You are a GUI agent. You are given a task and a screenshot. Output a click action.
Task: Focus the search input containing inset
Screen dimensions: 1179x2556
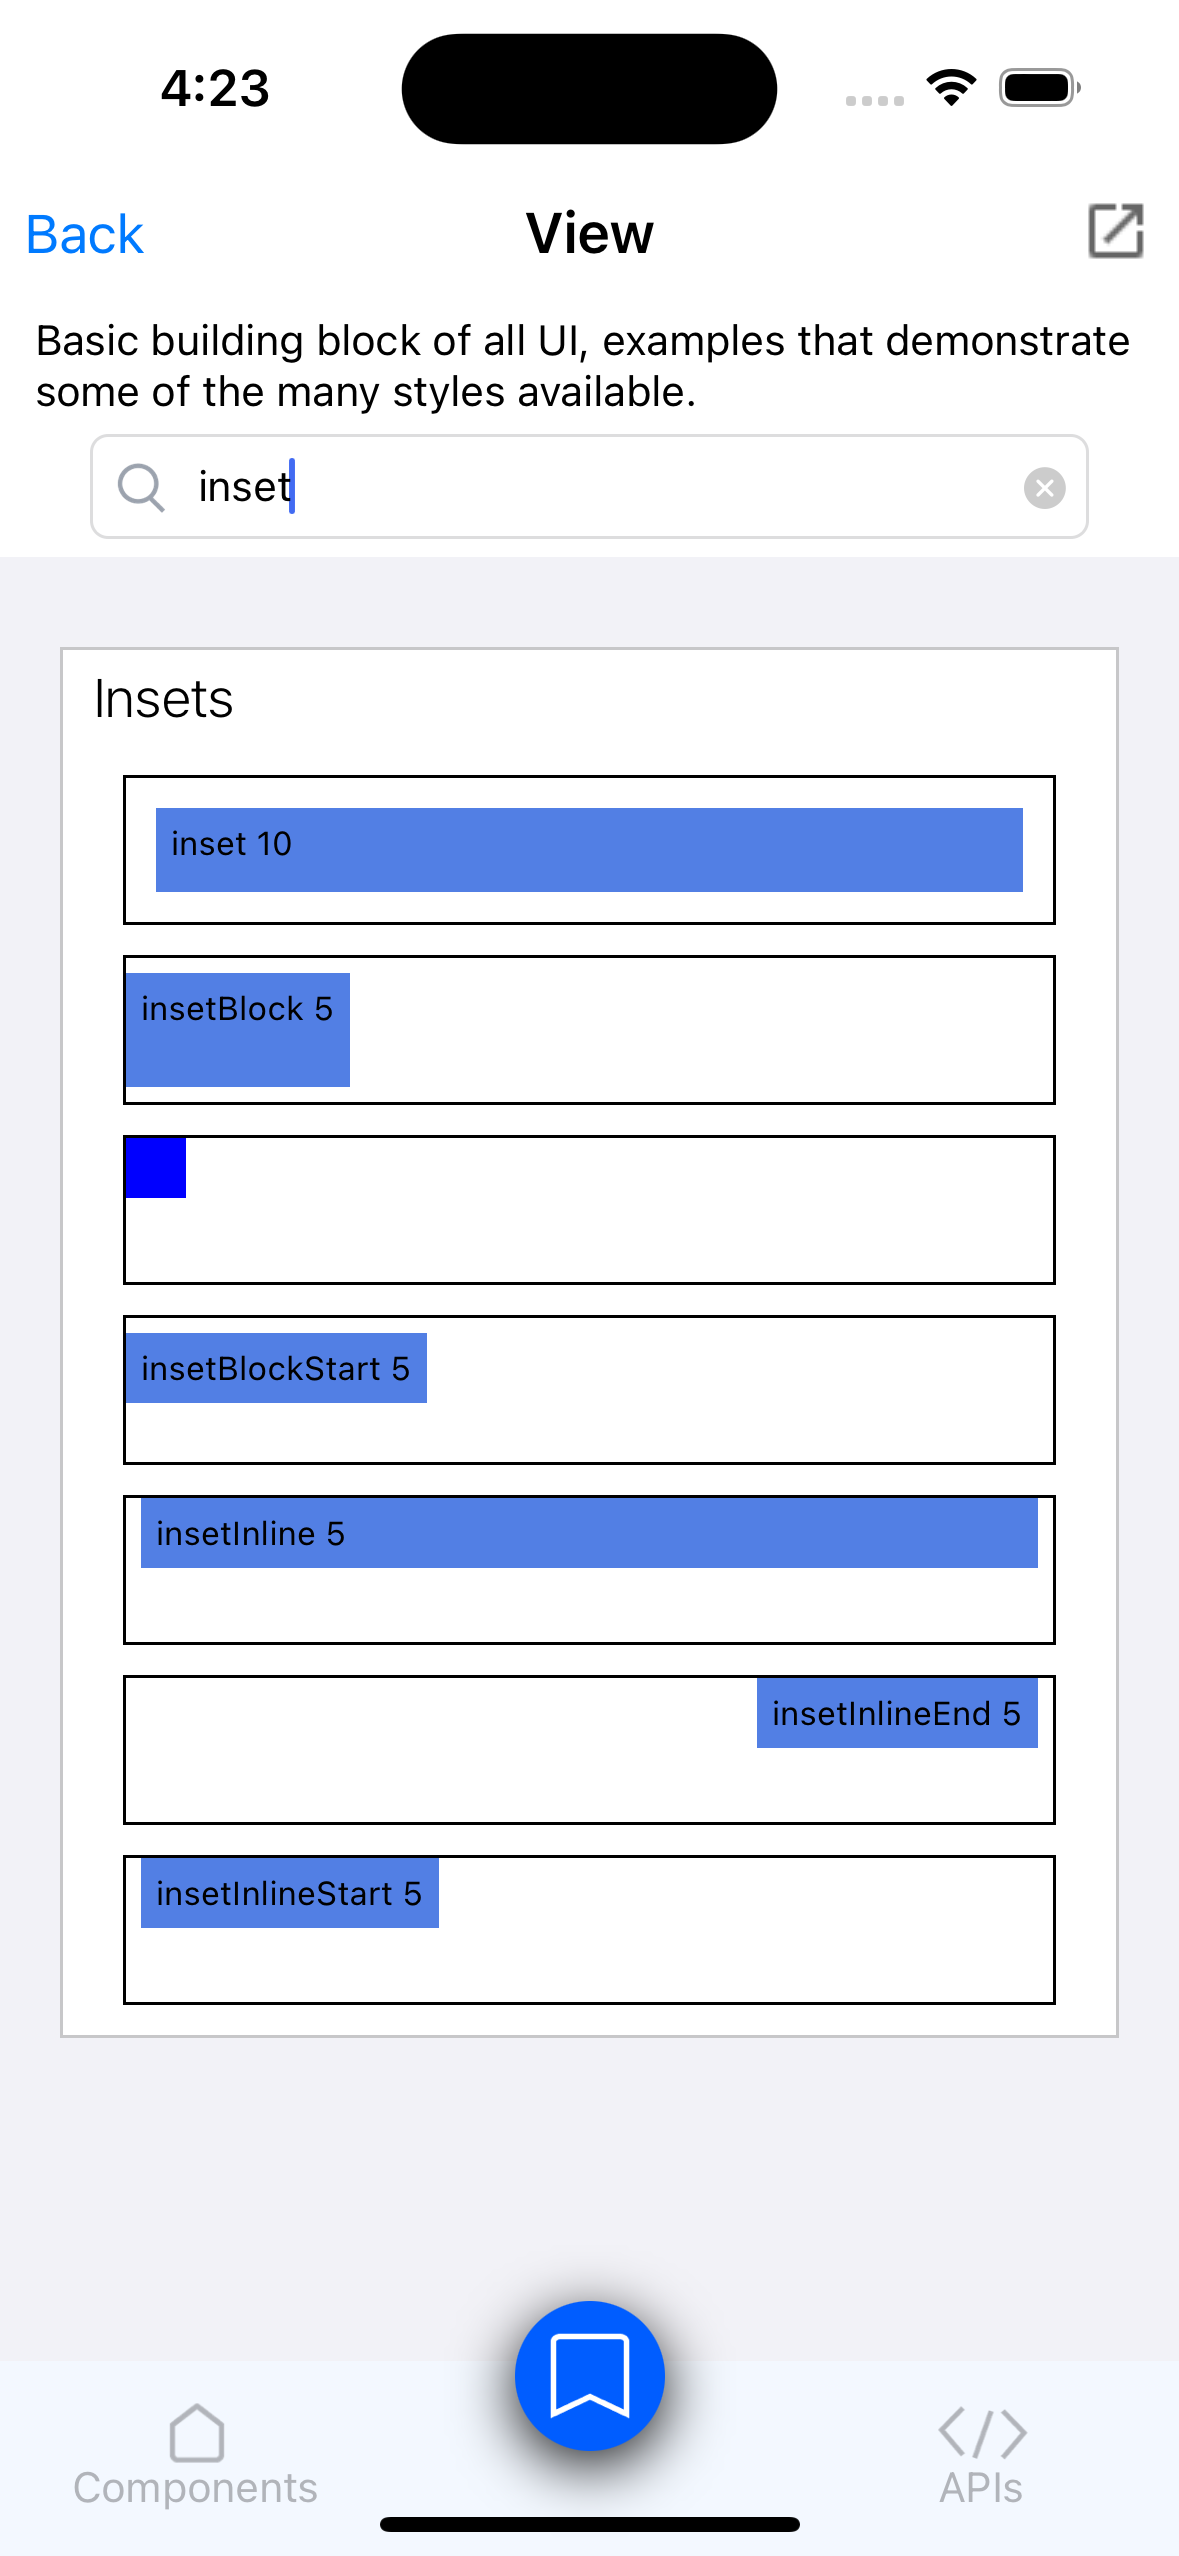point(600,487)
